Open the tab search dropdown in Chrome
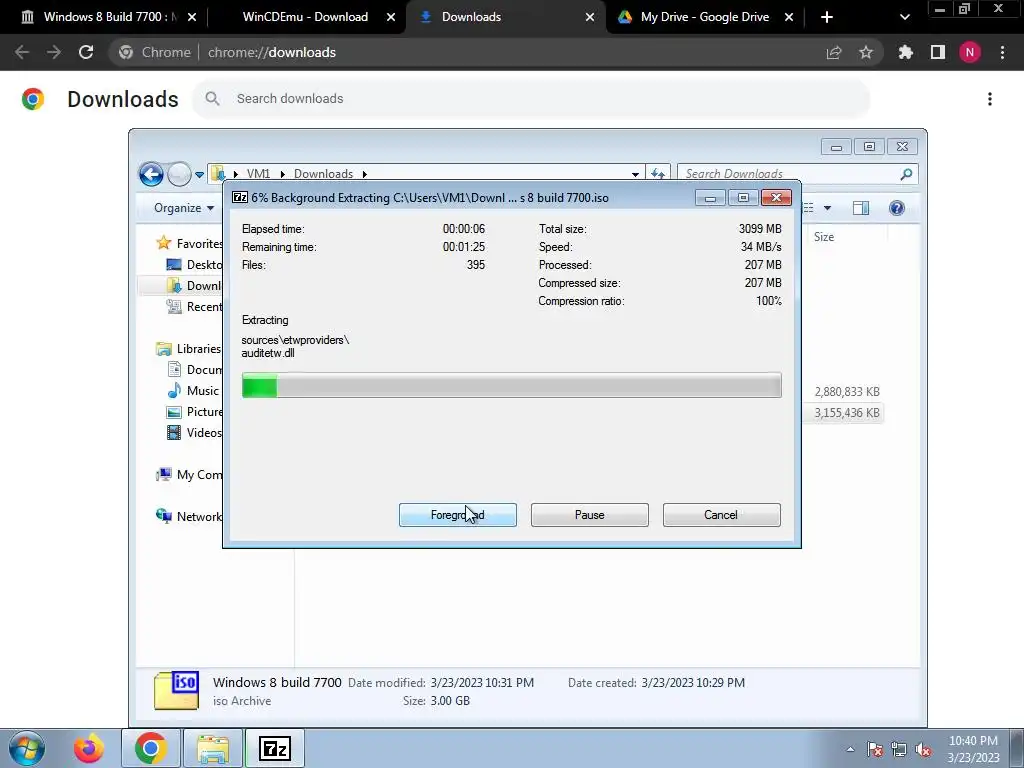Image resolution: width=1024 pixels, height=768 pixels. click(904, 18)
